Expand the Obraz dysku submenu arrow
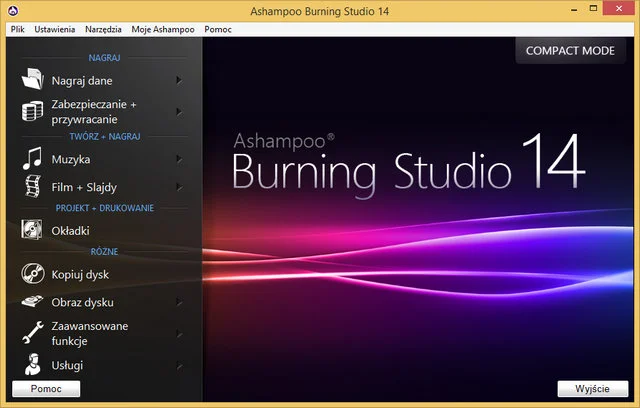Screen dimensions: 640x408 (x=179, y=302)
